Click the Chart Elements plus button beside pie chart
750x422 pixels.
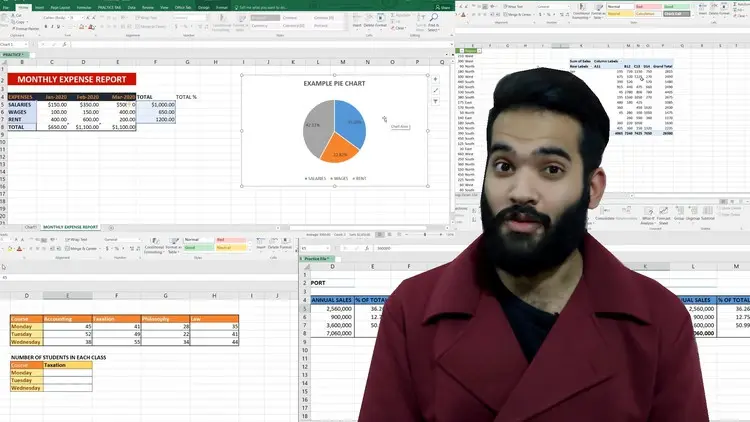435,79
